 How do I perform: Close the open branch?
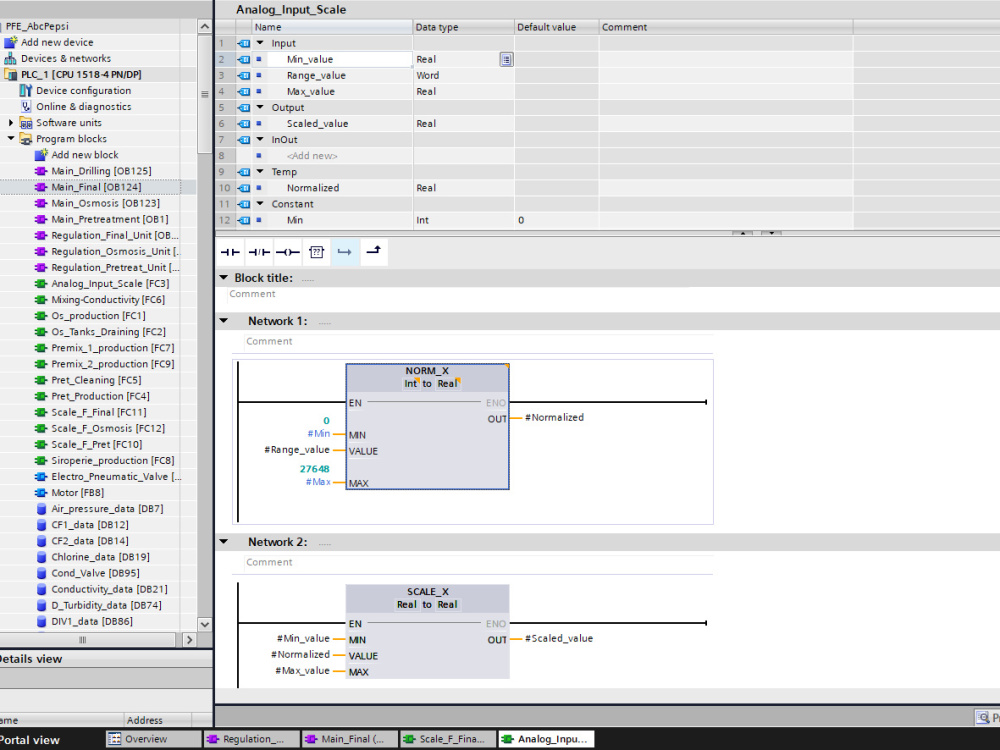[x=372, y=252]
